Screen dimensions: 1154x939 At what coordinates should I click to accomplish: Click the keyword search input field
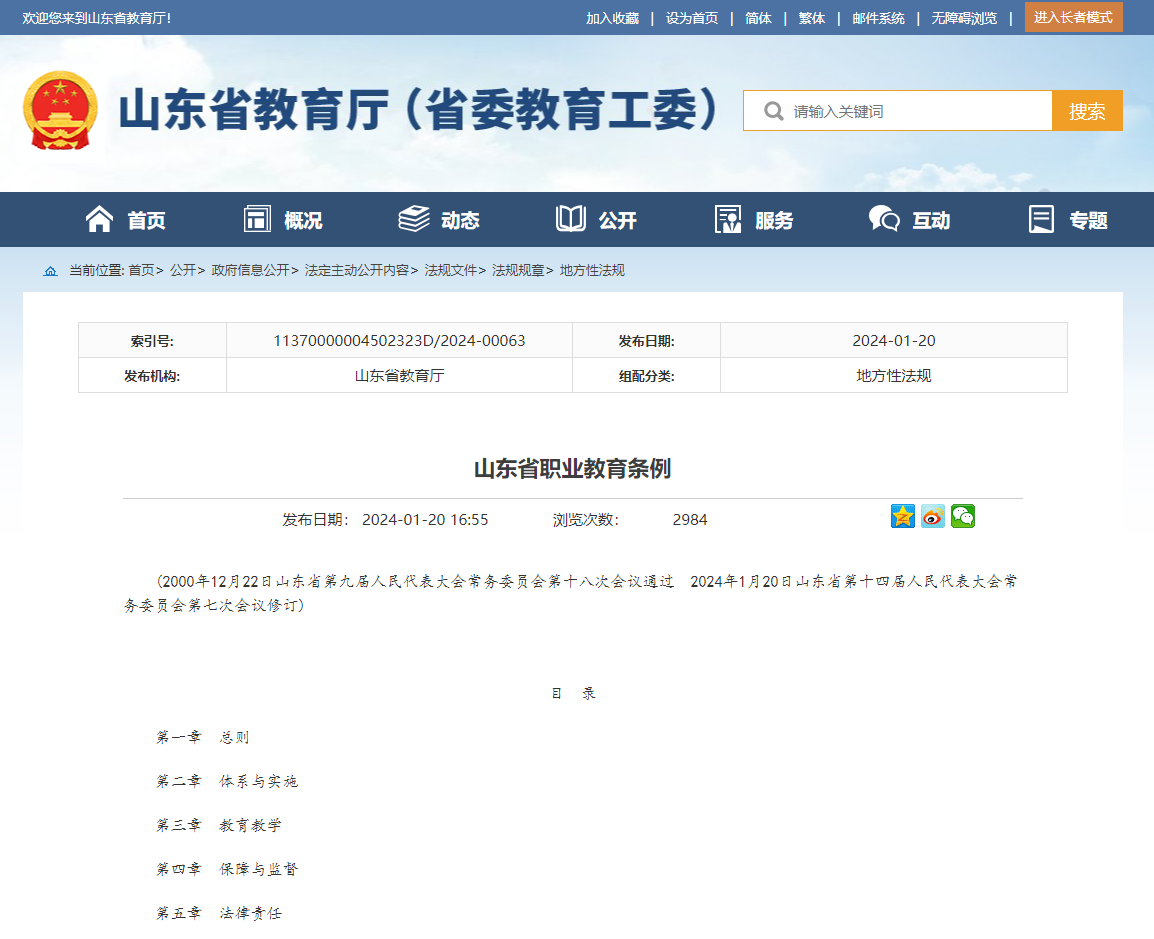click(915, 111)
